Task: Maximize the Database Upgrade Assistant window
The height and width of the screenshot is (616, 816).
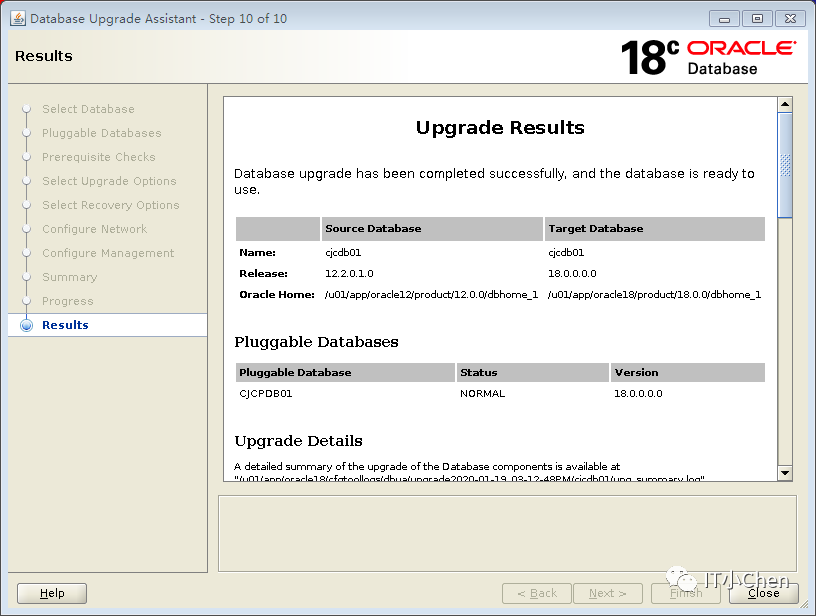Action: (757, 19)
